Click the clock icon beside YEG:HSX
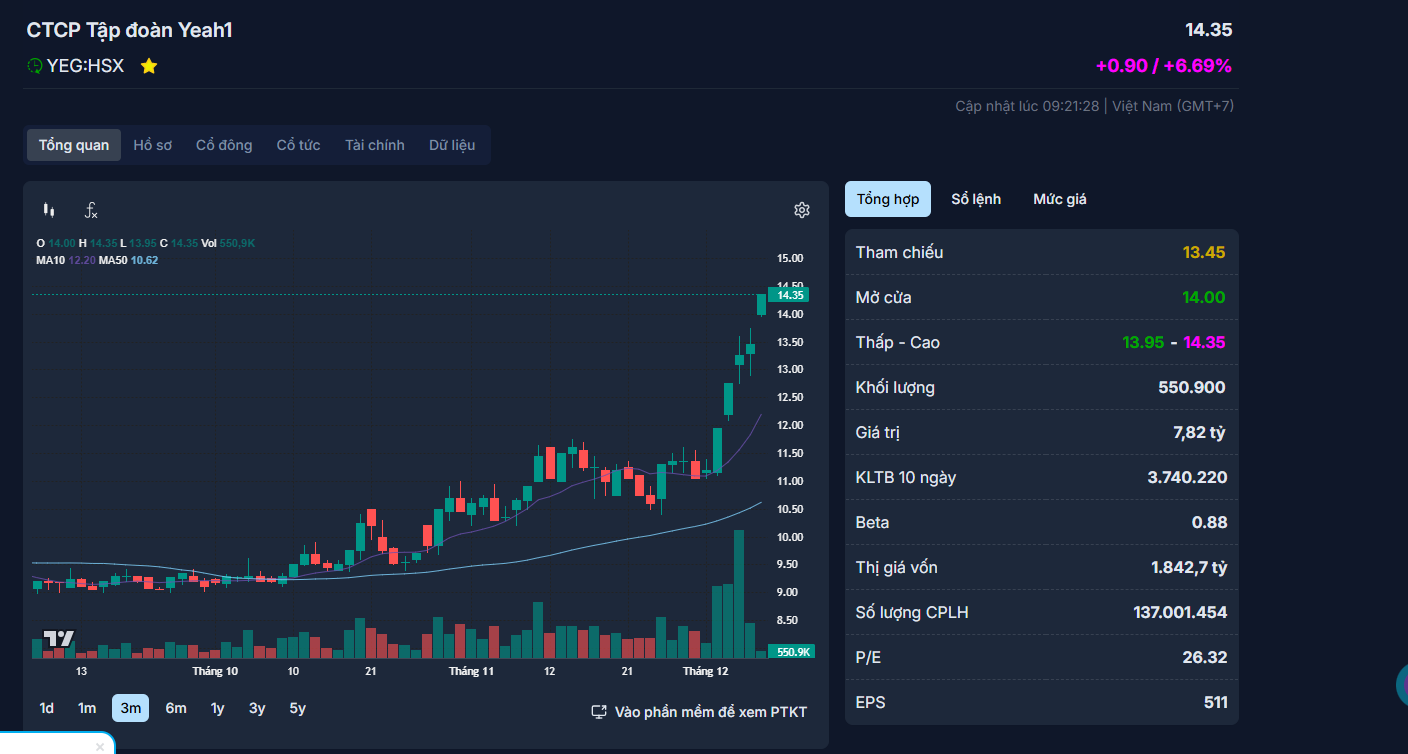 [35, 66]
